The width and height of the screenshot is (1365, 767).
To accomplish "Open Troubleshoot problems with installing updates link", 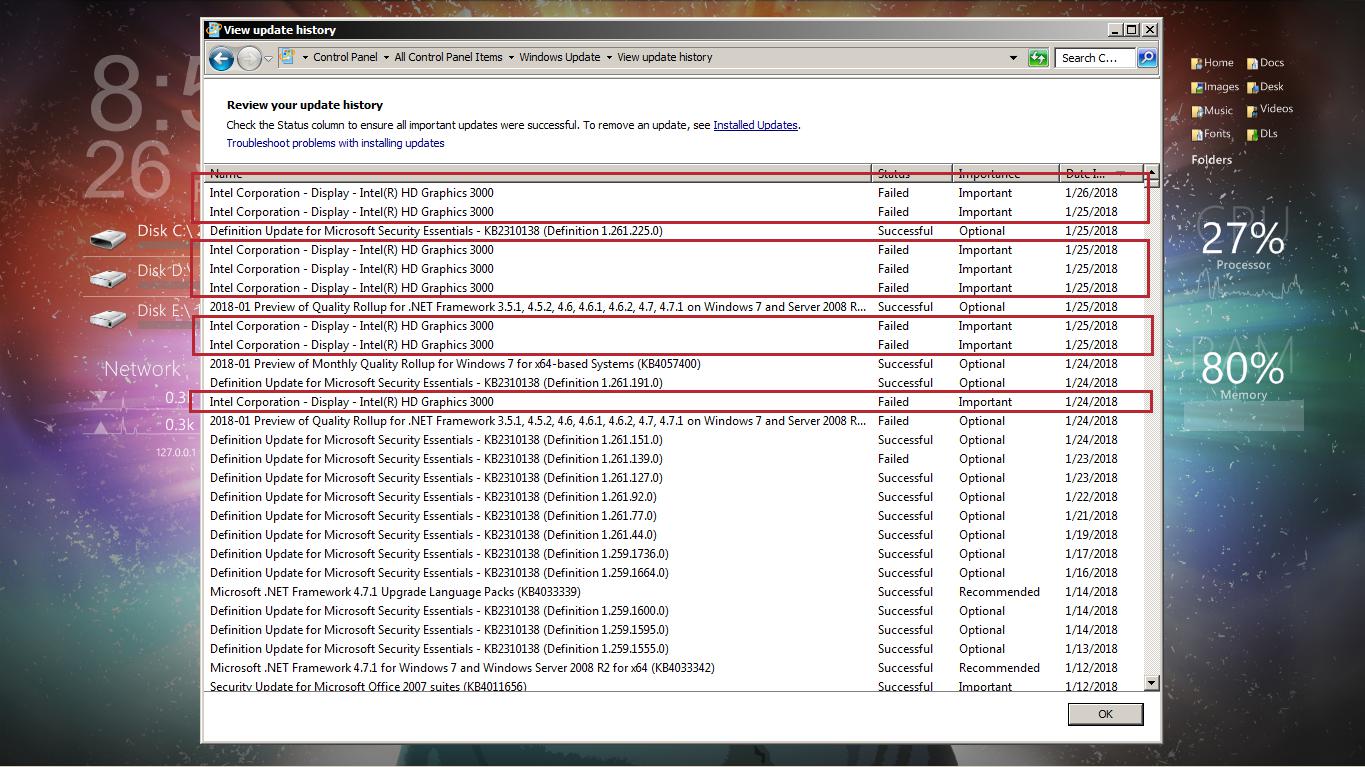I will coord(335,143).
